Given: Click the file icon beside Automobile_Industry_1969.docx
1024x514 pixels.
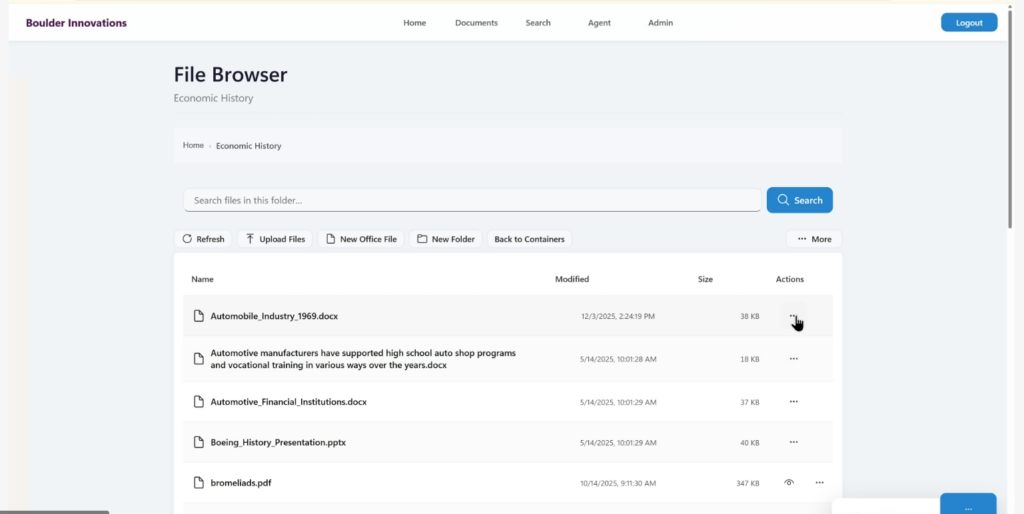Looking at the screenshot, I should pos(199,316).
